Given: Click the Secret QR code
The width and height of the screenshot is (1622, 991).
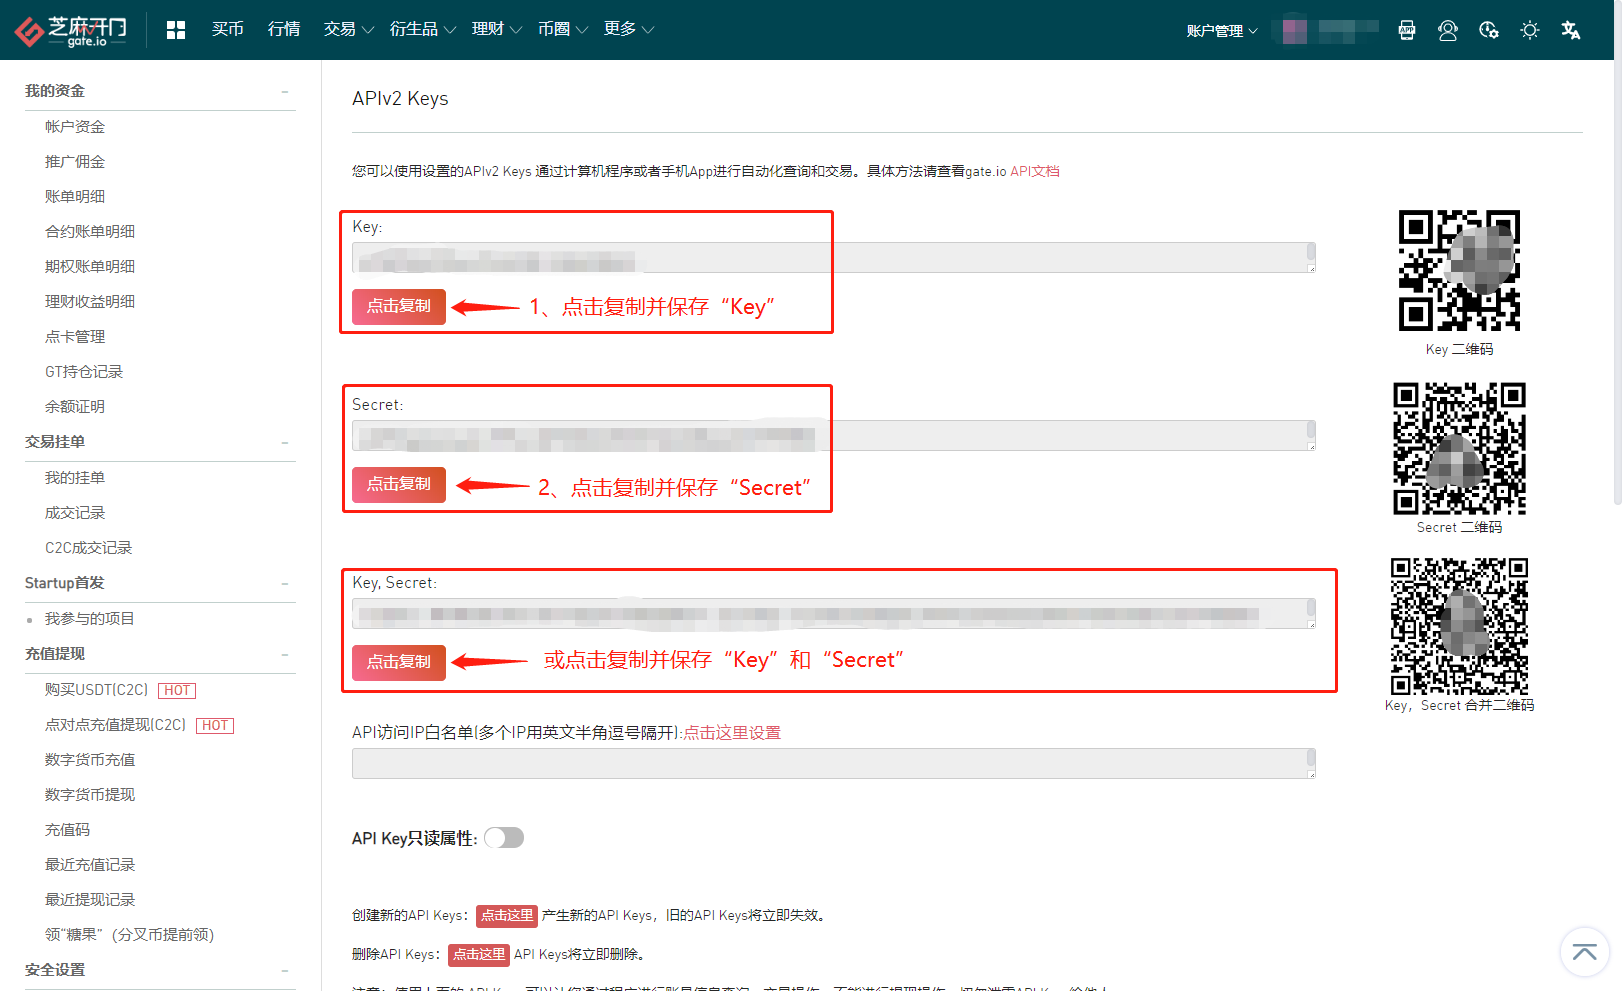Looking at the screenshot, I should tap(1459, 448).
